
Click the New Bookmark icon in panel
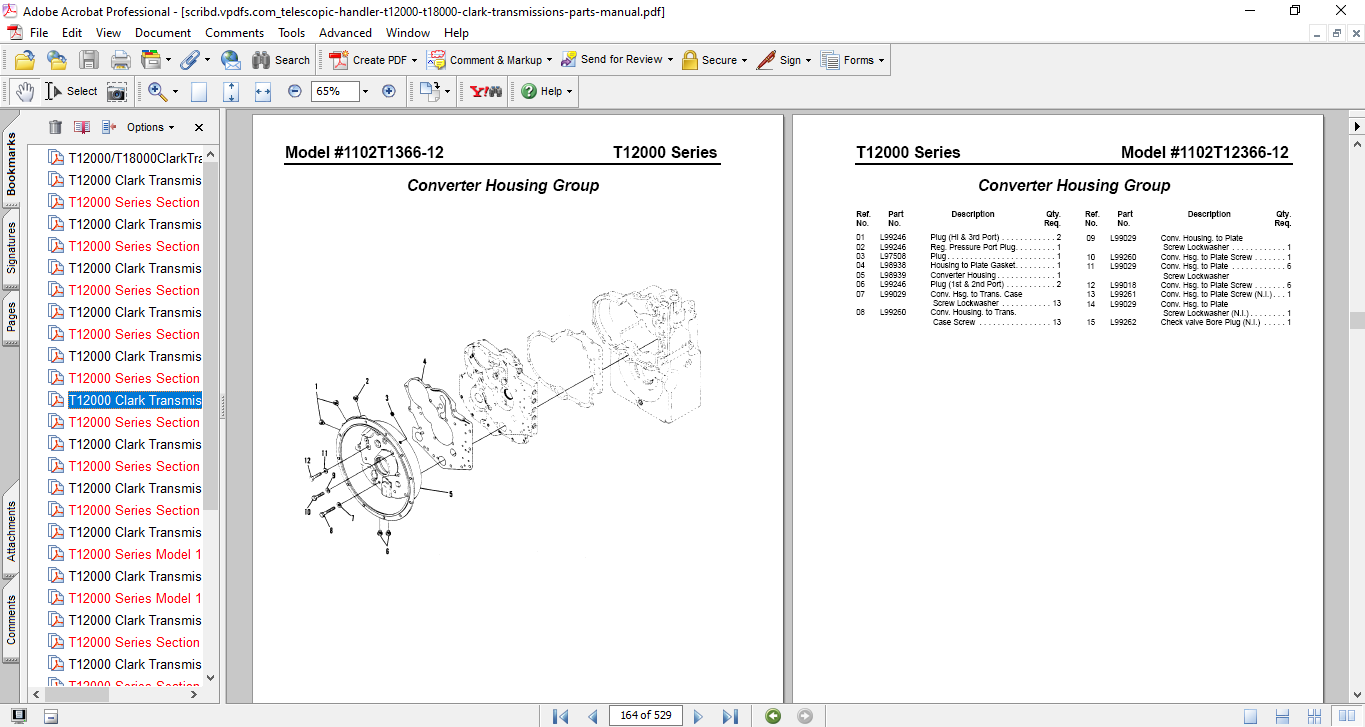[82, 127]
